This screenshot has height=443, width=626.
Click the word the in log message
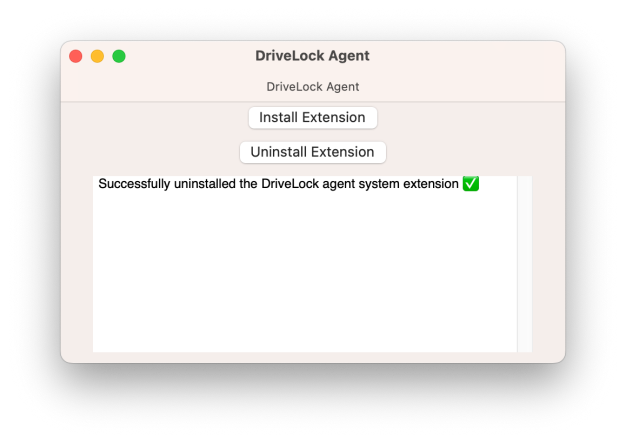pyautogui.click(x=248, y=184)
